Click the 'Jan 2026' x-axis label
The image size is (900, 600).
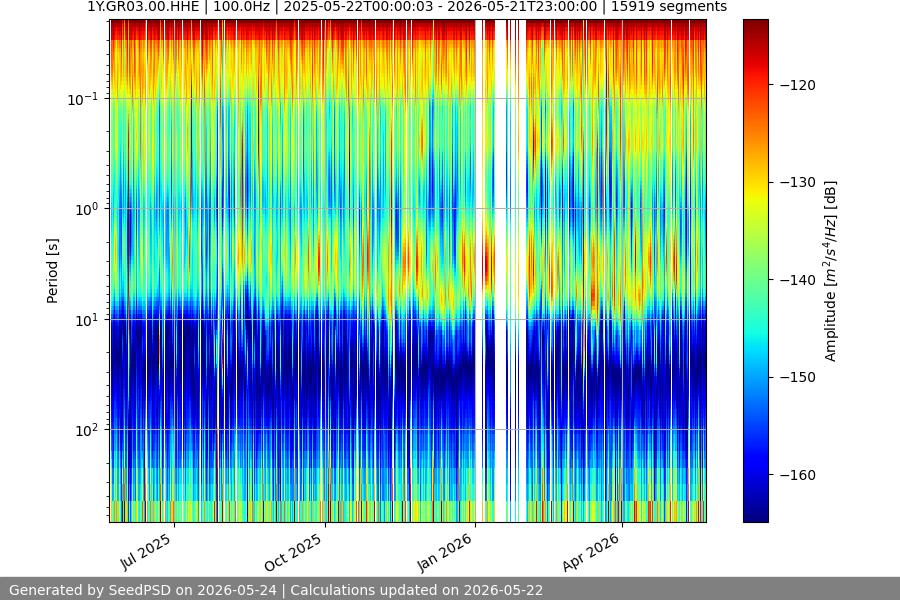pos(444,552)
